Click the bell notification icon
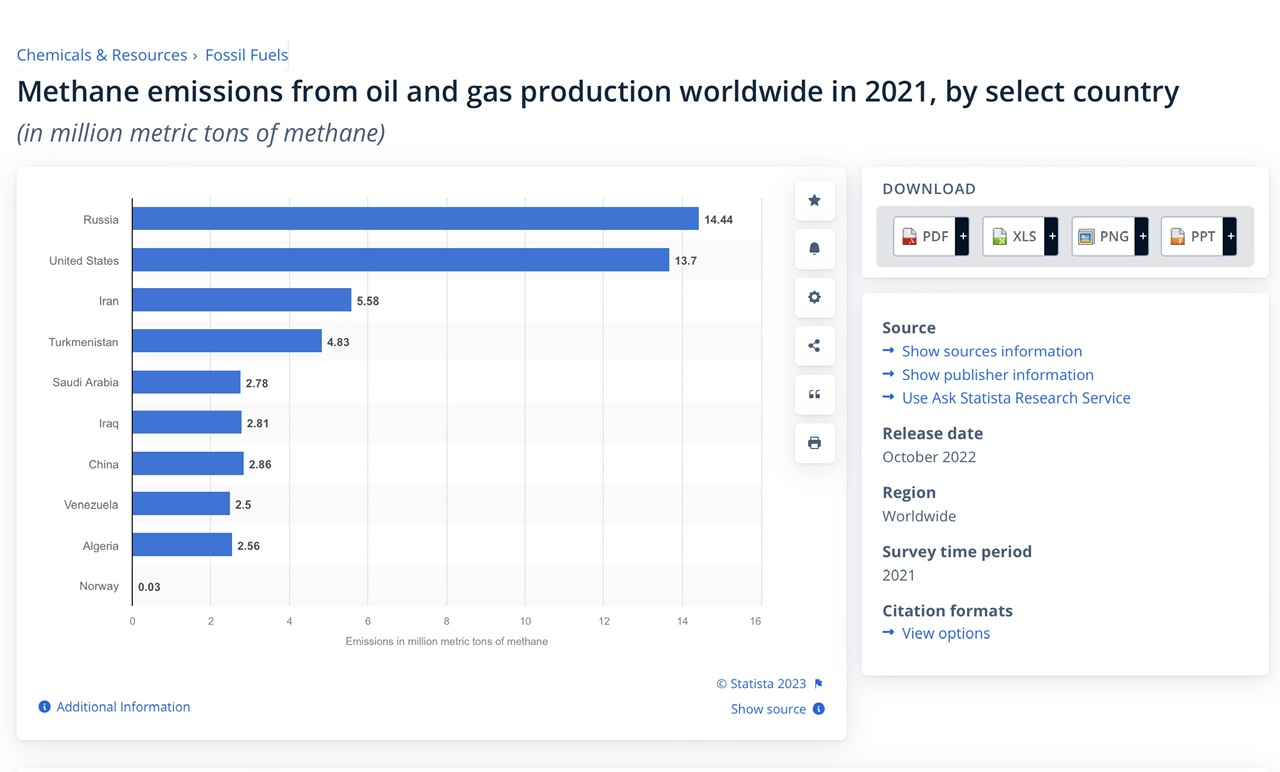The width and height of the screenshot is (1280, 772). click(x=814, y=249)
